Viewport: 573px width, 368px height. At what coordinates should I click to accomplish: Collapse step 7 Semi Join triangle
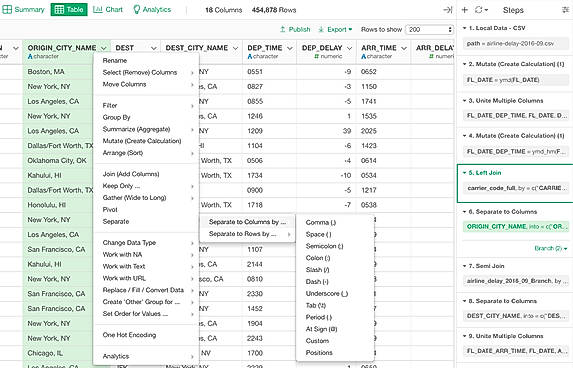(464, 266)
